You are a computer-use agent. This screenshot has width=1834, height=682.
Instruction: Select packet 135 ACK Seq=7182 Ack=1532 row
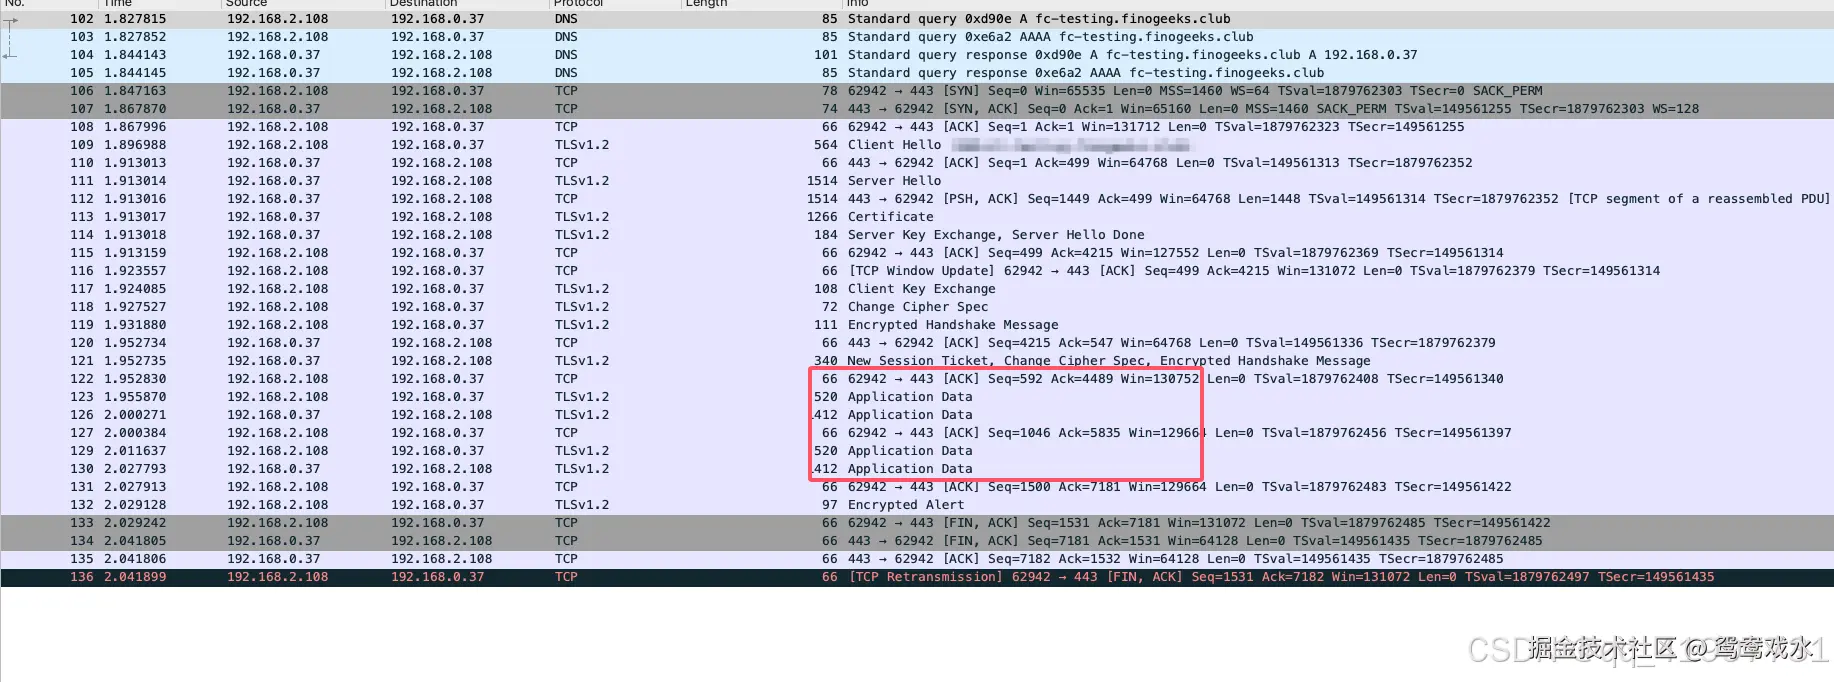pyautogui.click(x=917, y=559)
